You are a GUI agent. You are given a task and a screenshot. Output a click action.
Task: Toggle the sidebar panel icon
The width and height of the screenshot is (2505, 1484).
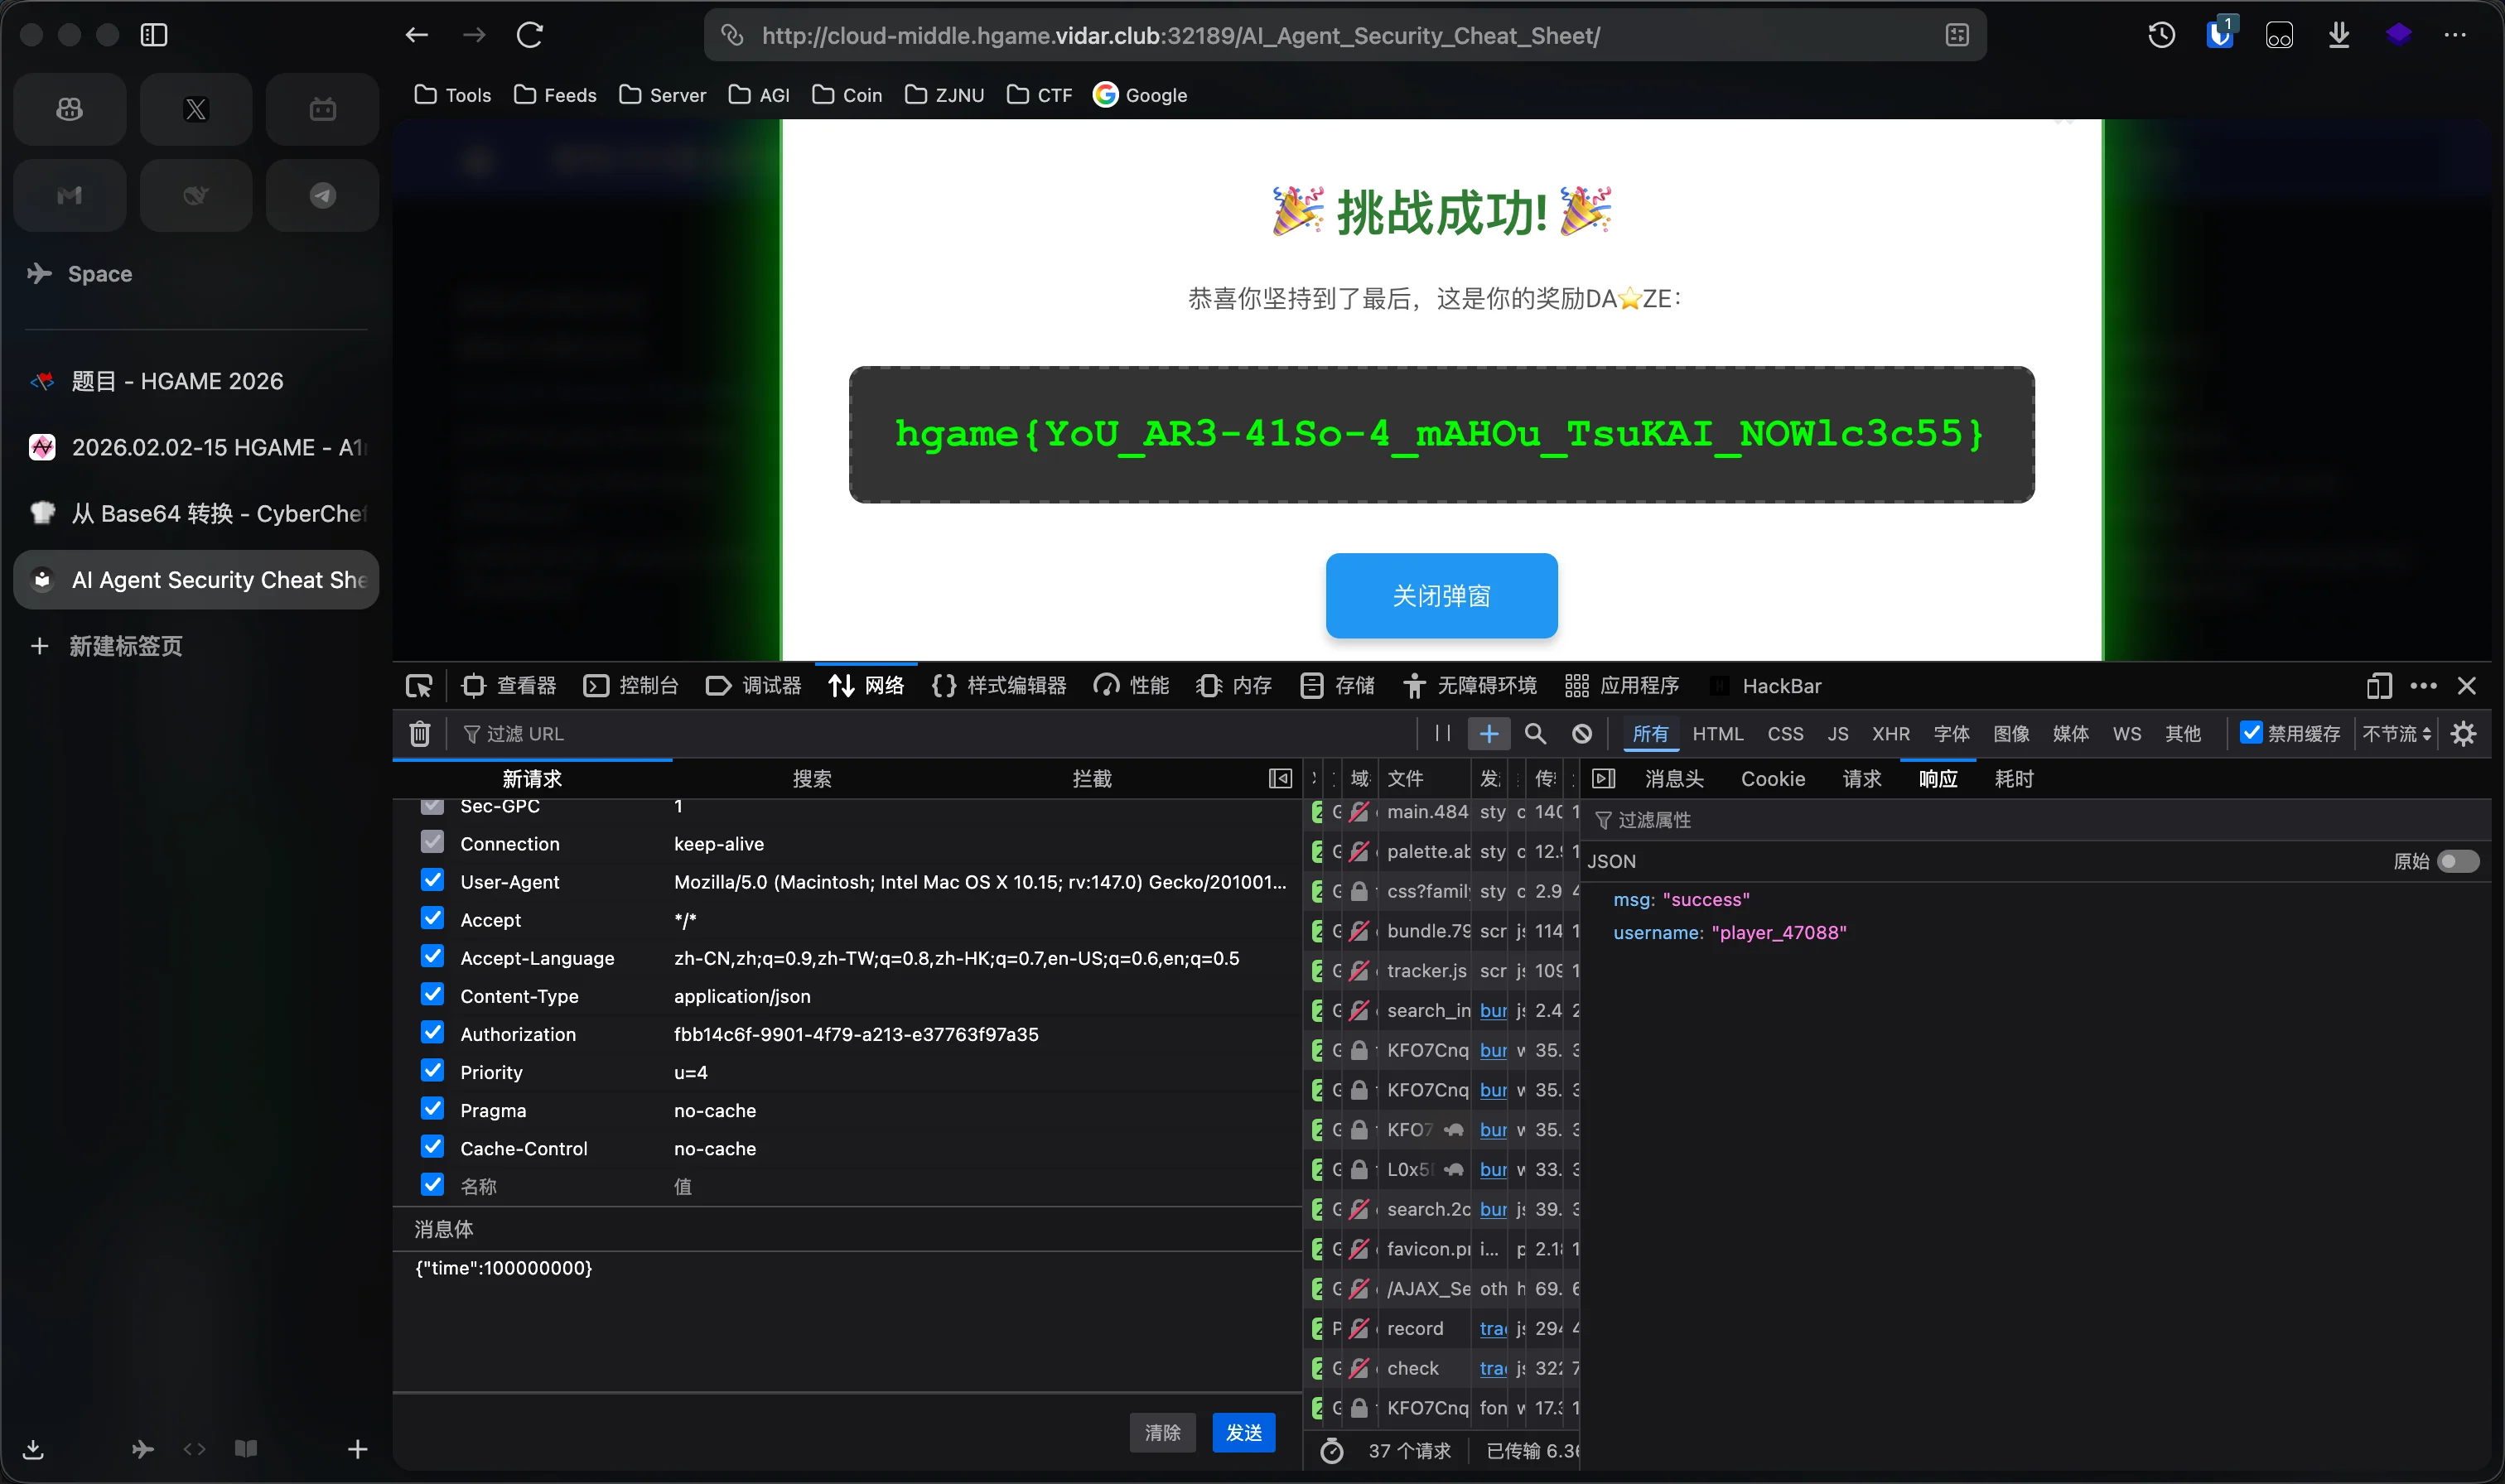[x=154, y=36]
